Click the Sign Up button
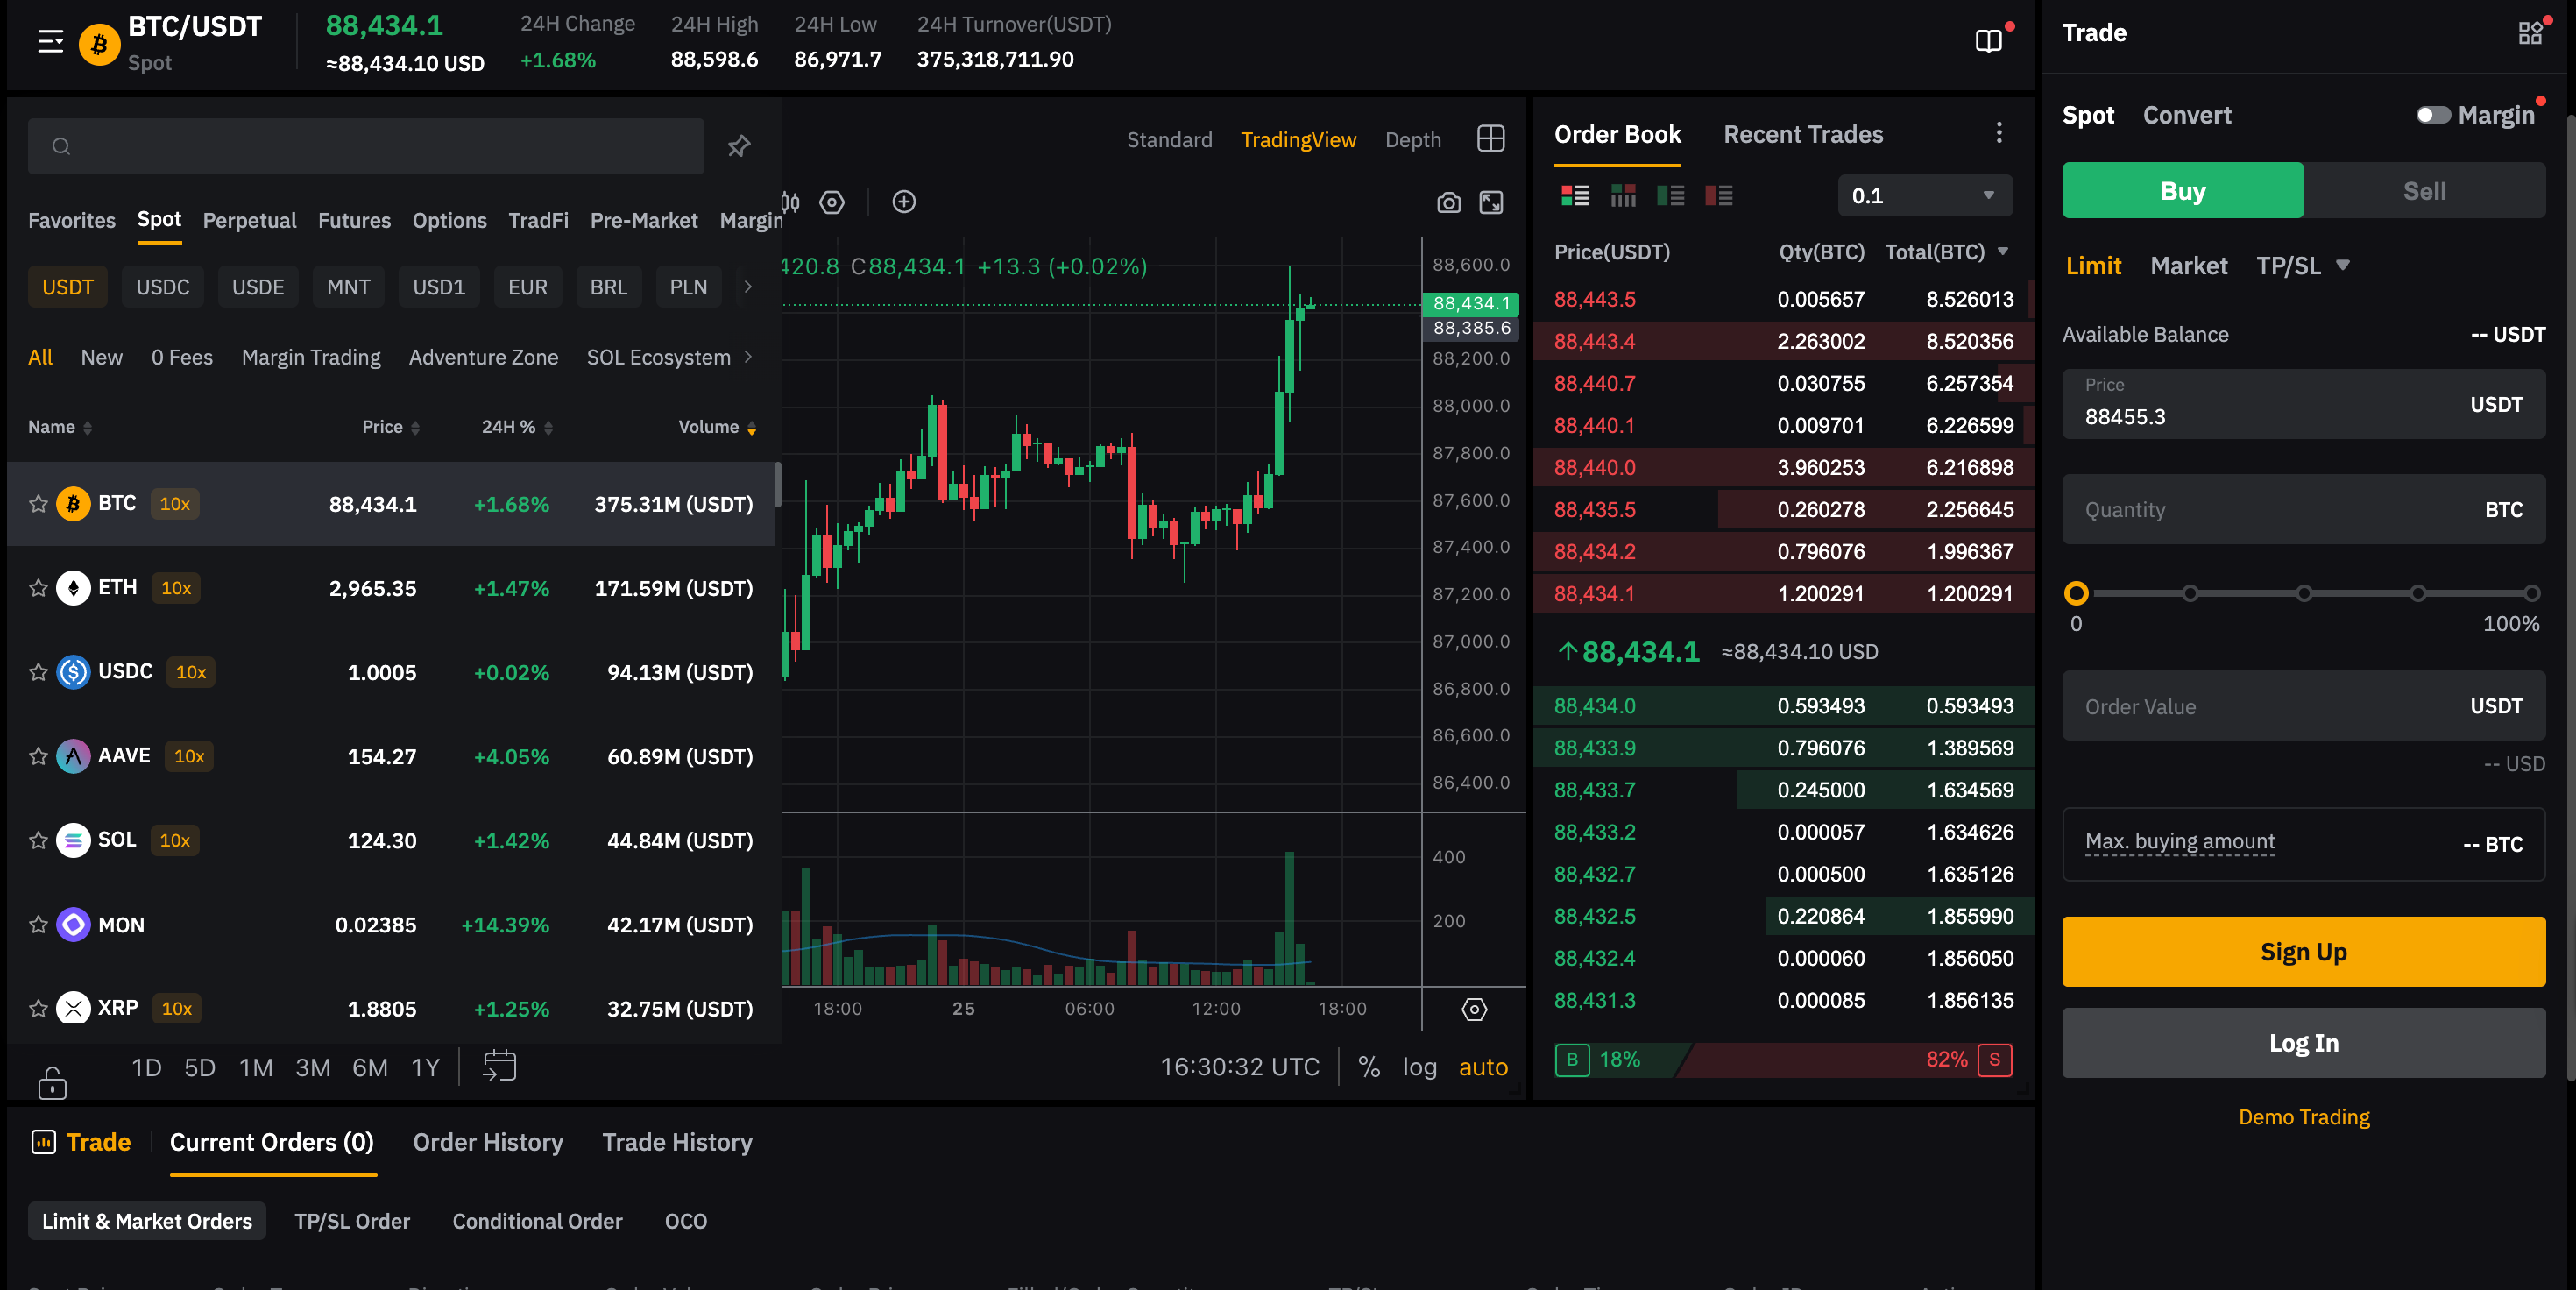2576x1290 pixels. (2303, 951)
